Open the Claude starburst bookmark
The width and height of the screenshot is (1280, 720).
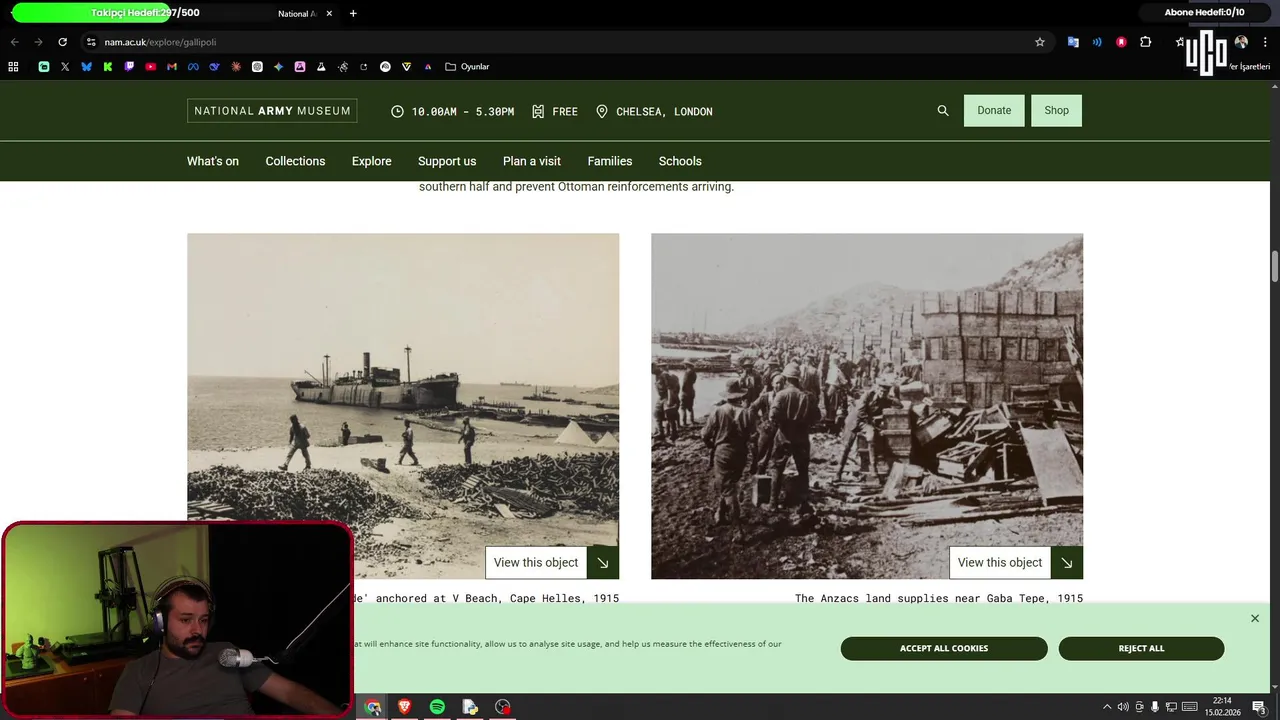tap(236, 67)
